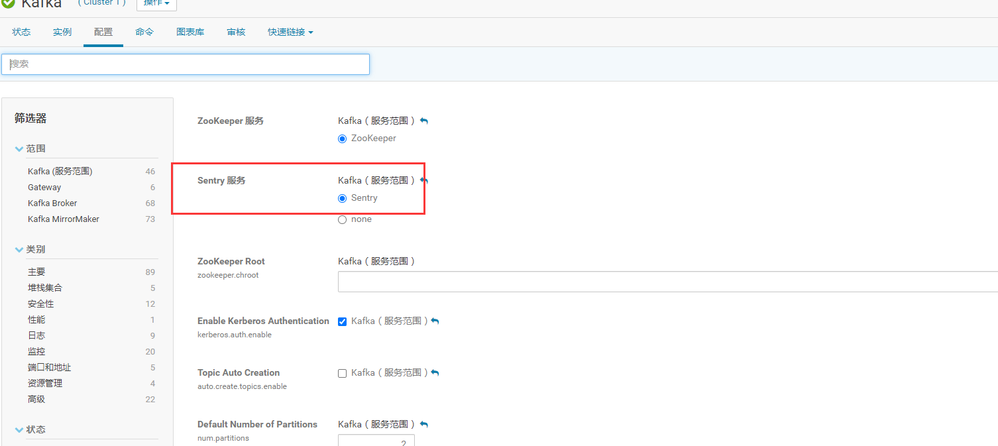Click the 筛选器 panel heading
This screenshot has width=998, height=446.
31,118
